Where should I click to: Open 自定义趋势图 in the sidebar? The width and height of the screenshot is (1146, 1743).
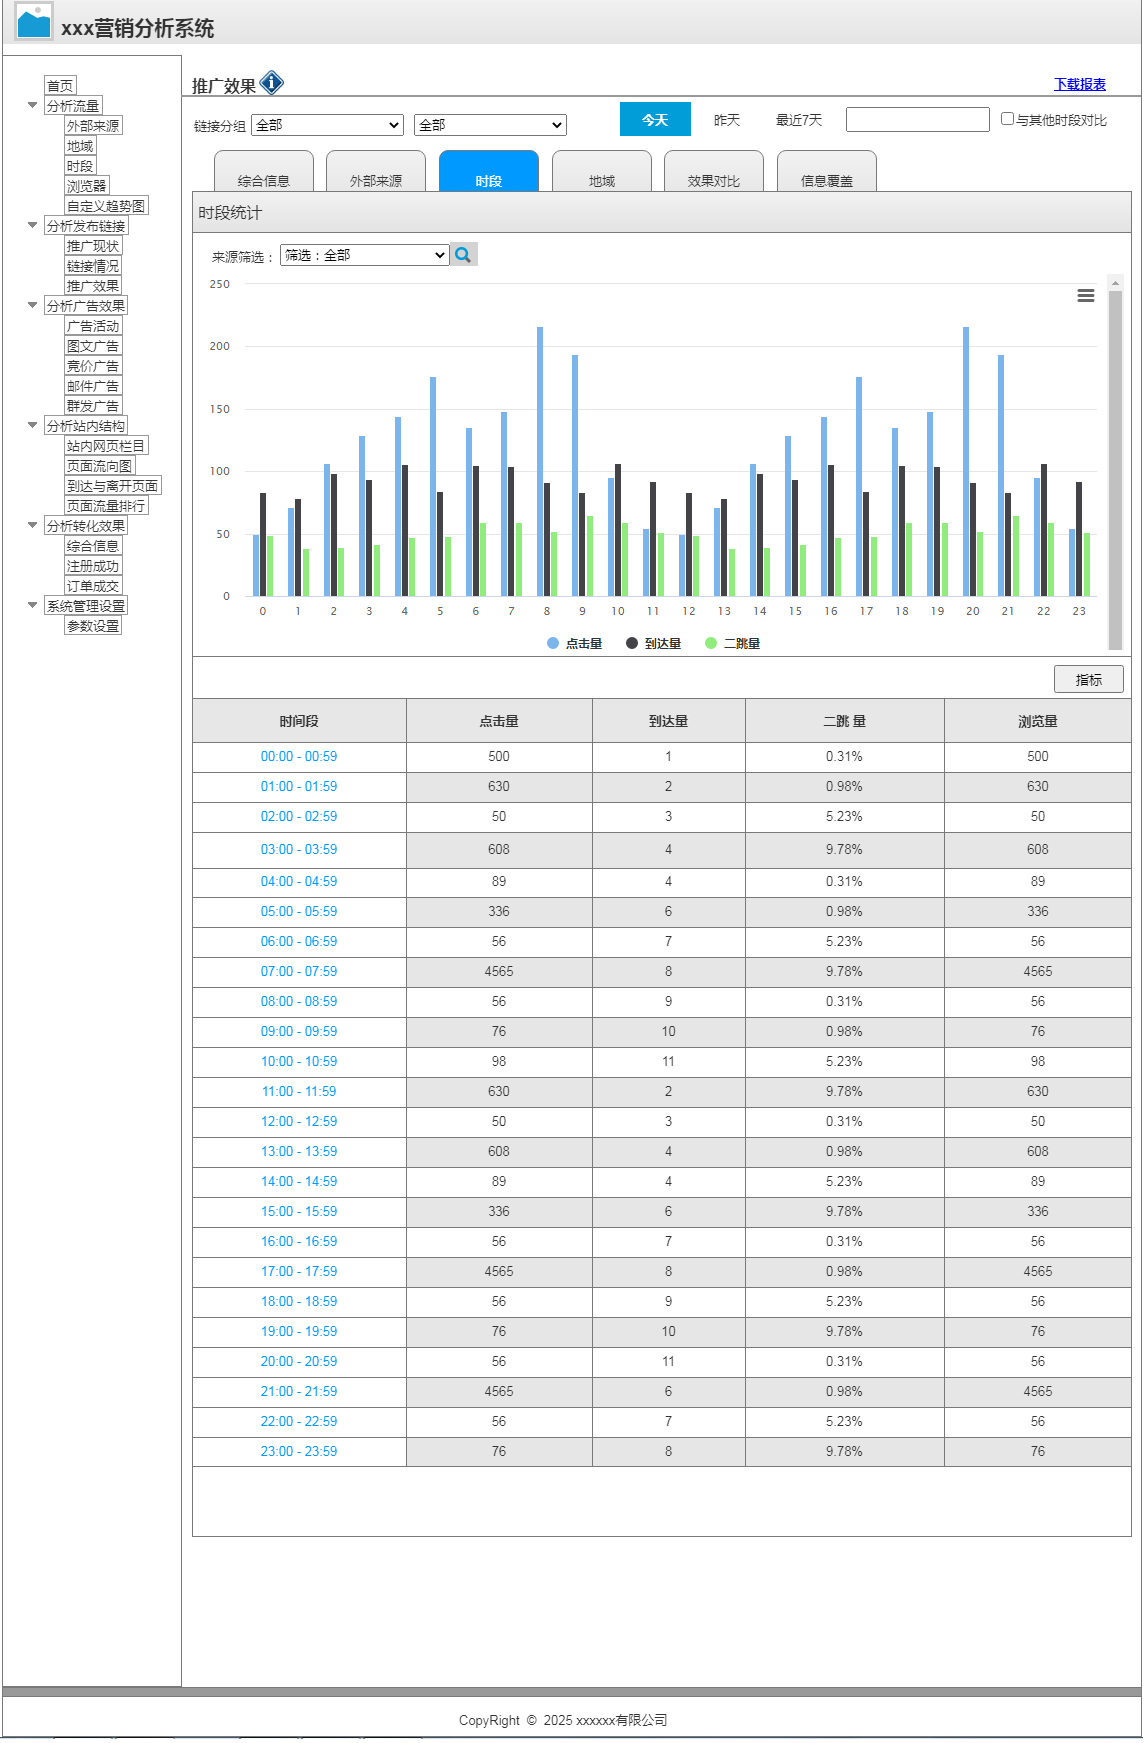tap(106, 206)
